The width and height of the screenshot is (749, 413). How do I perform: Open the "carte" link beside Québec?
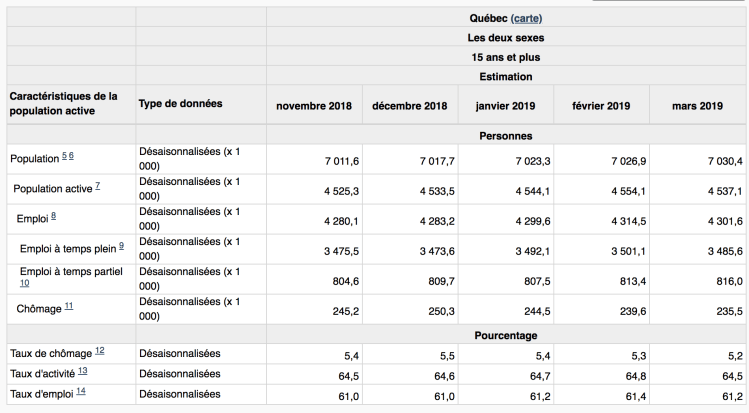(x=527, y=19)
